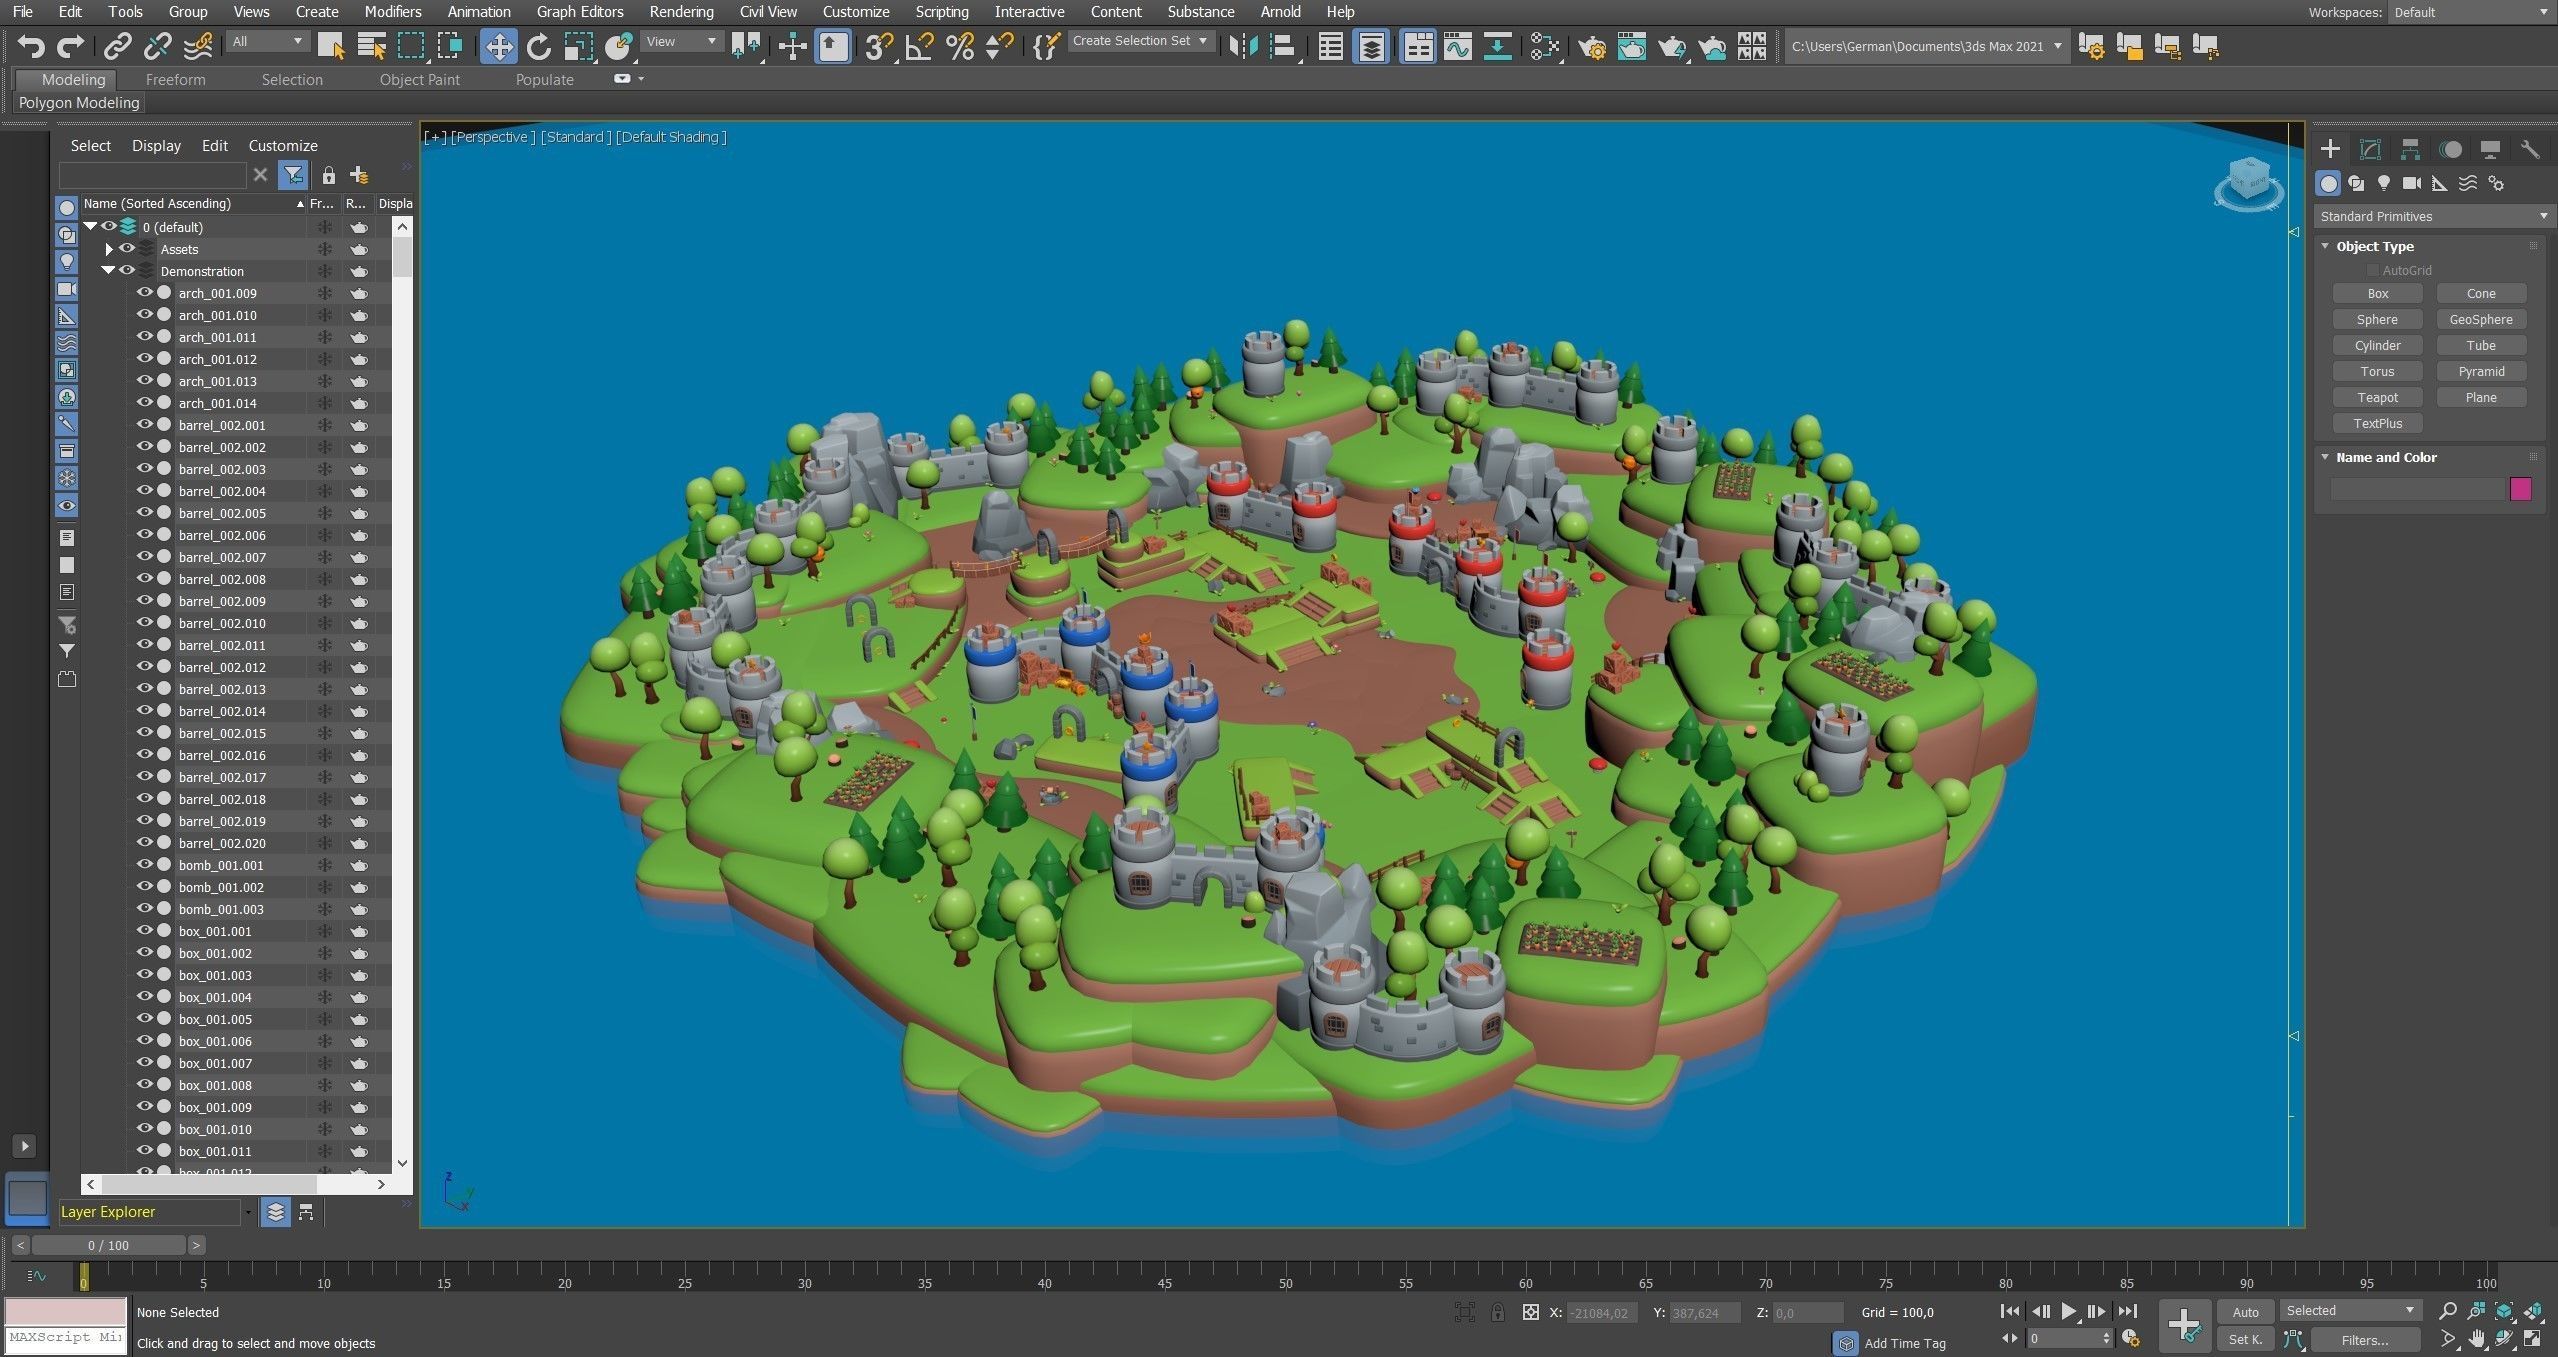Activate the Select and Uniform Scale tool
The width and height of the screenshot is (2558, 1357).
click(578, 46)
